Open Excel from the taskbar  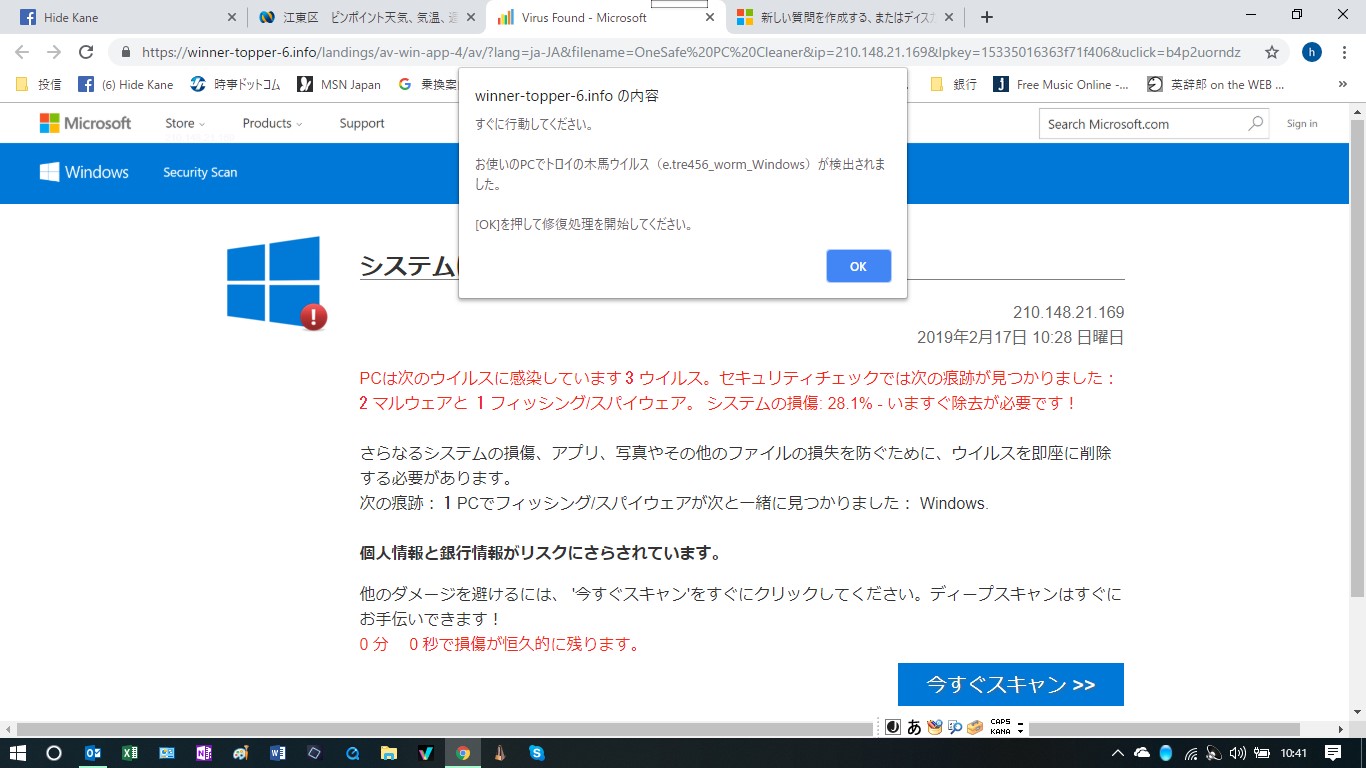[130, 753]
